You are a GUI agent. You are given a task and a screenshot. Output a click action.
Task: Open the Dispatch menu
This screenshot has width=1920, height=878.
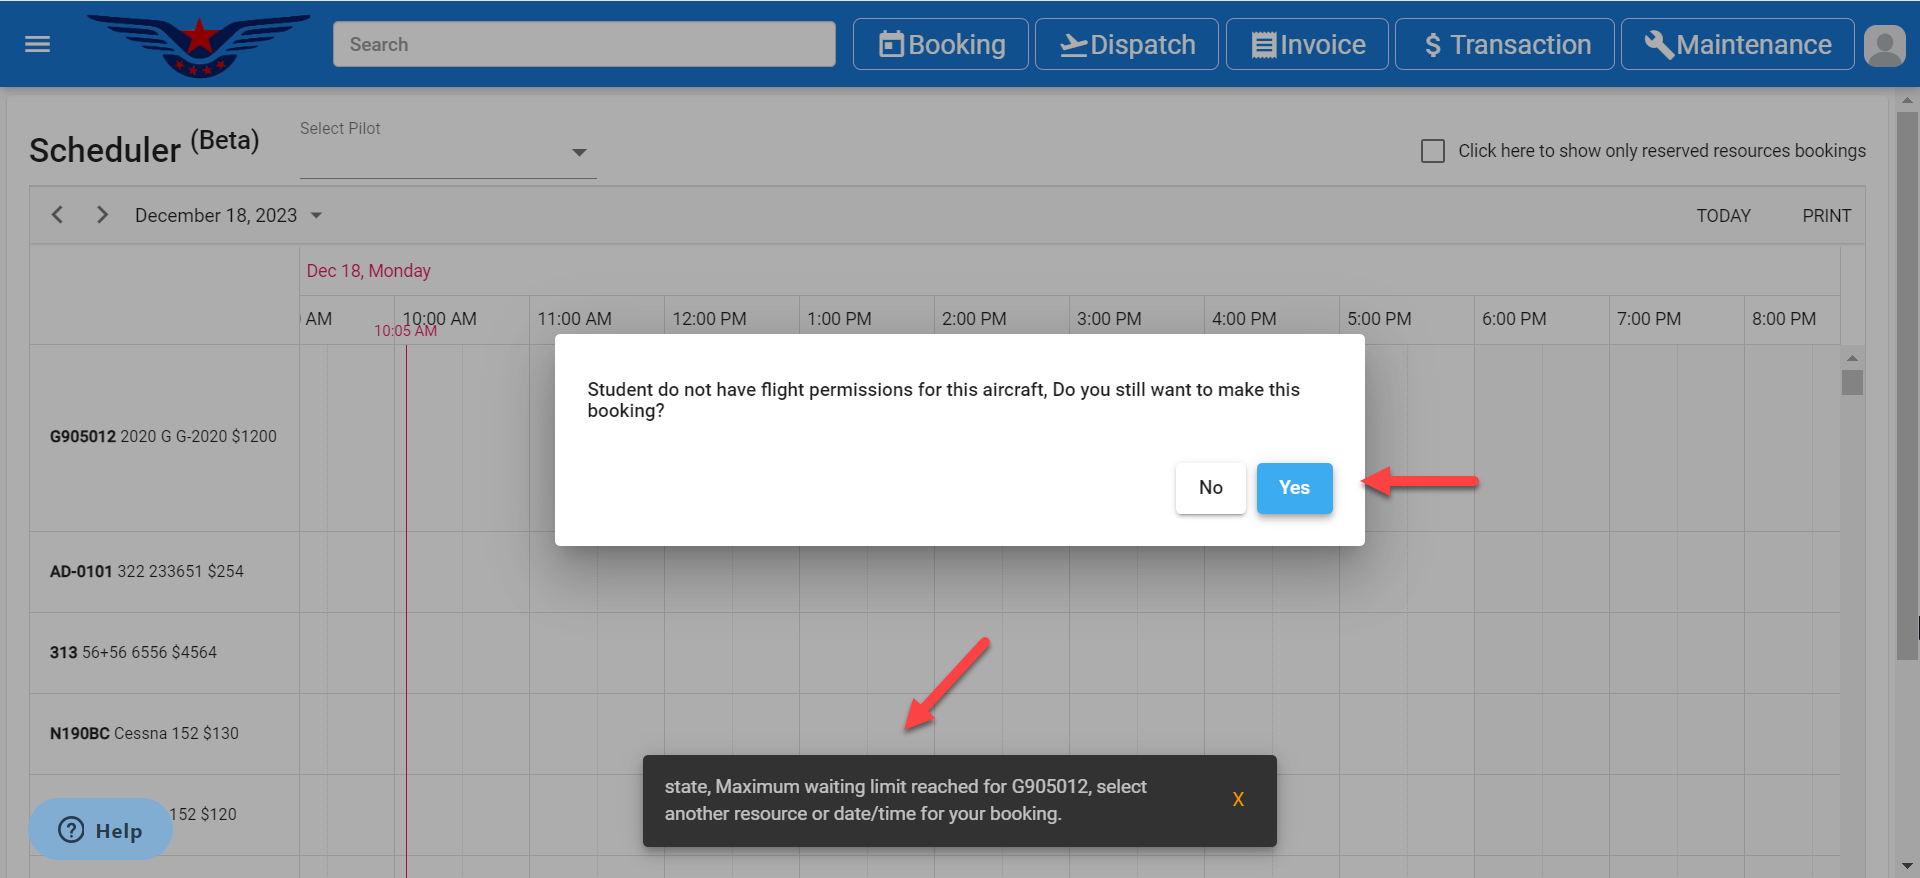click(1126, 45)
